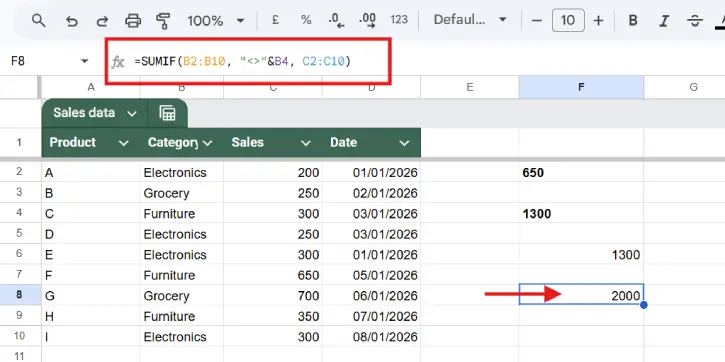
Task: Click the date 08/01/2026
Action: coord(371,337)
